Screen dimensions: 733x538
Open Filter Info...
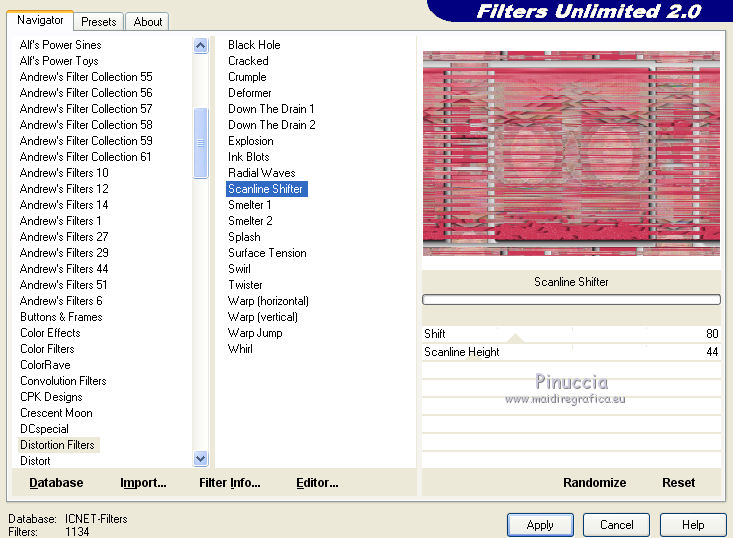(230, 482)
